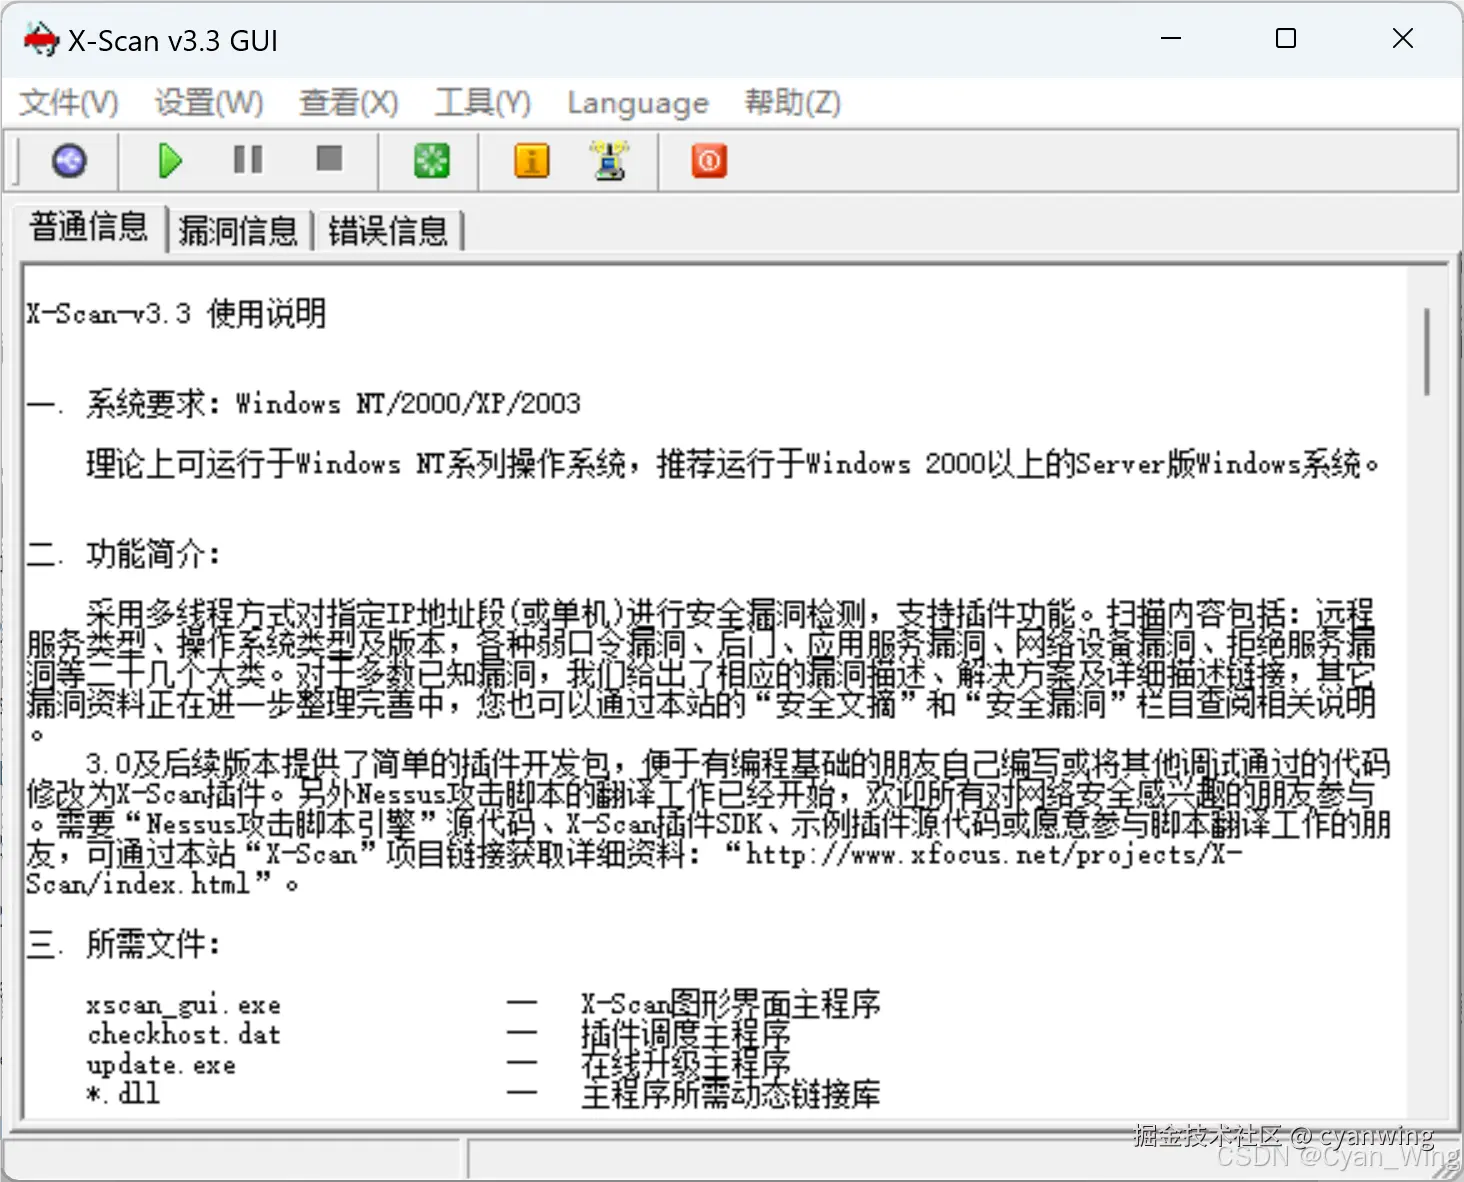Click the description '主程序所需动态链接库'
Image resolution: width=1464 pixels, height=1182 pixels.
pyautogui.click(x=731, y=1094)
